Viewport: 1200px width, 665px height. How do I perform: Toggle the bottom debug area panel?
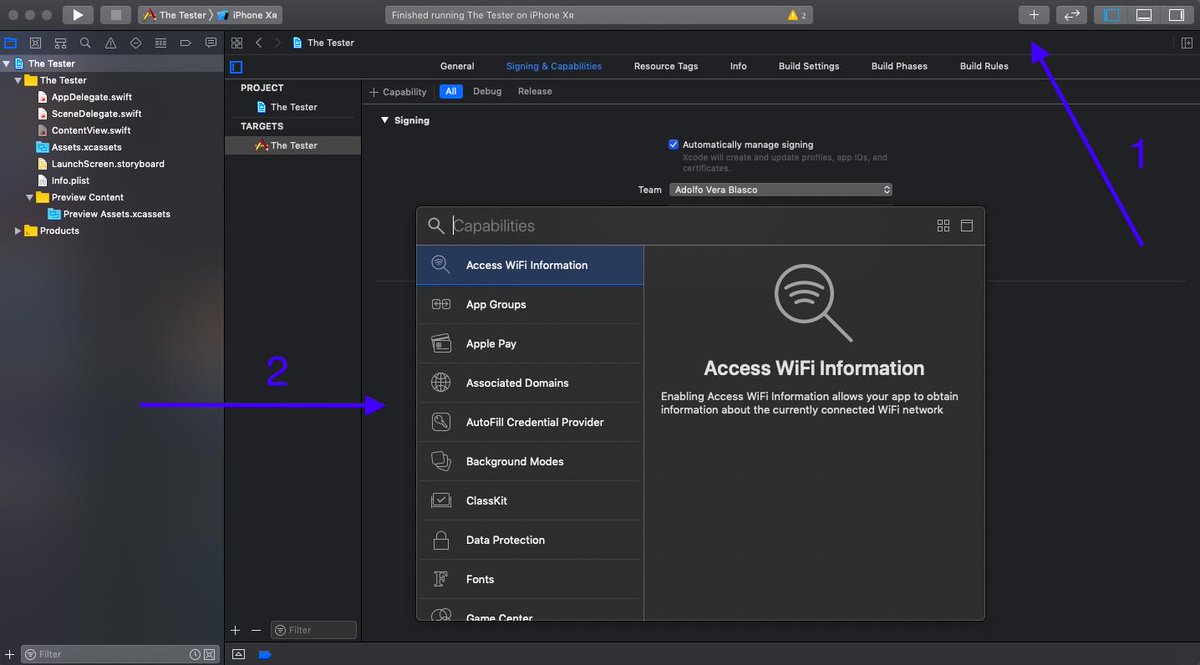(x=1144, y=15)
